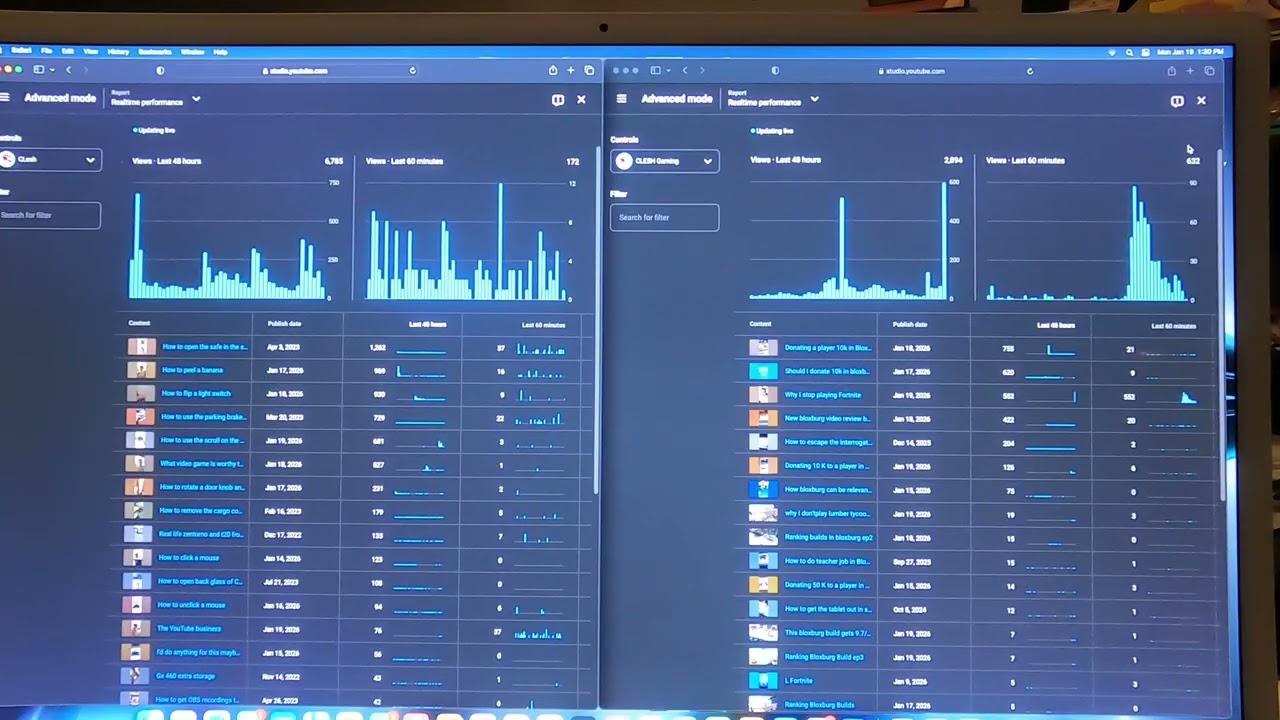
Task: Close Advanced mode in right window
Action: point(1201,101)
